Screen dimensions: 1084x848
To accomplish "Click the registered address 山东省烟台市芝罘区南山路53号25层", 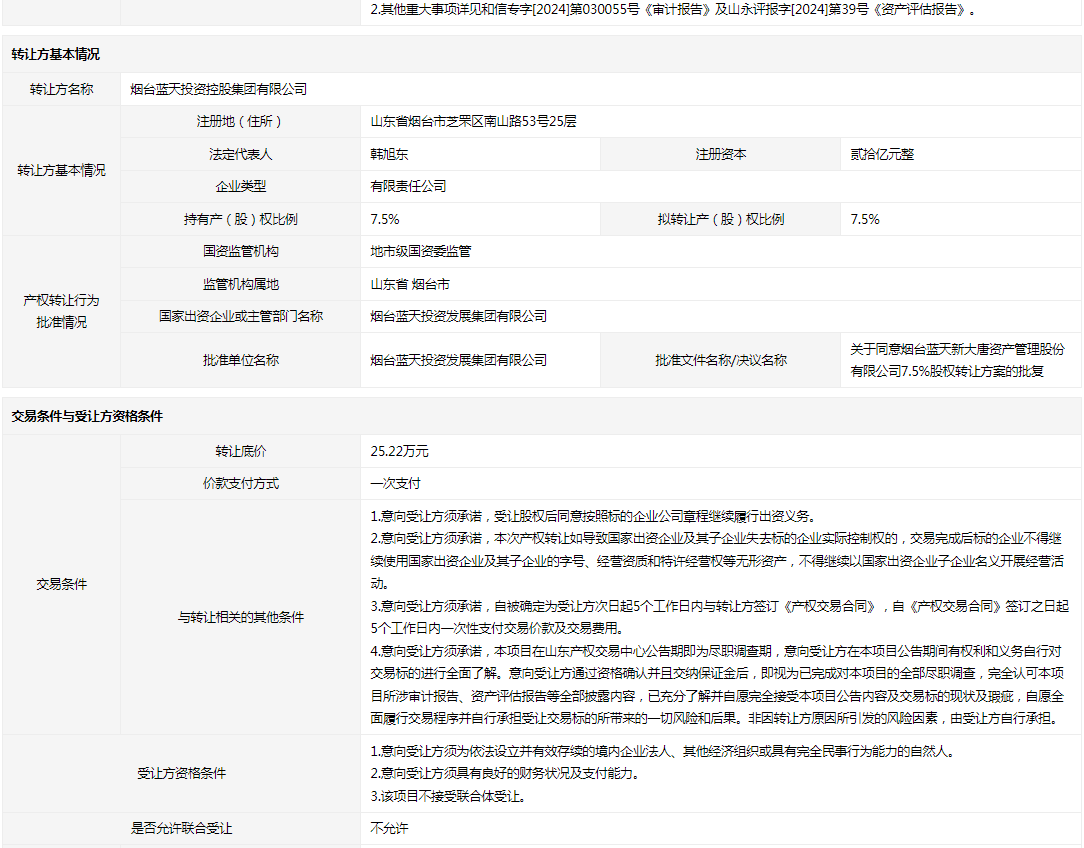I will click(x=473, y=122).
